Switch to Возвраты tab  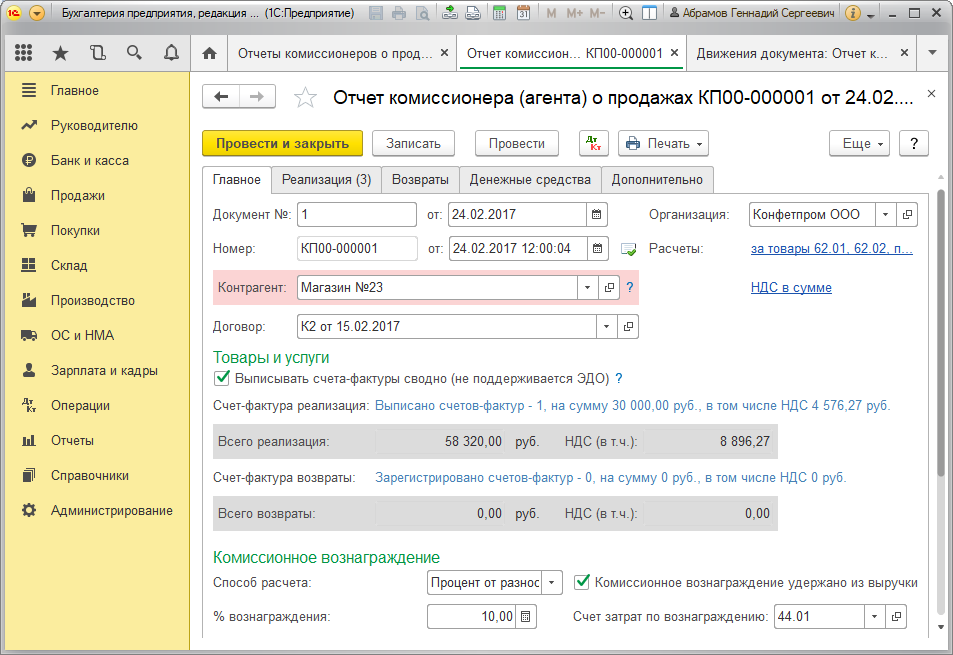[x=420, y=180]
